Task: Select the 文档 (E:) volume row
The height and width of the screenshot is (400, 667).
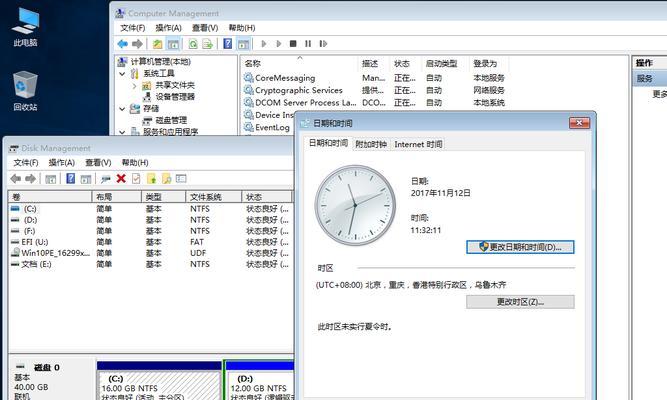Action: [x=151, y=264]
